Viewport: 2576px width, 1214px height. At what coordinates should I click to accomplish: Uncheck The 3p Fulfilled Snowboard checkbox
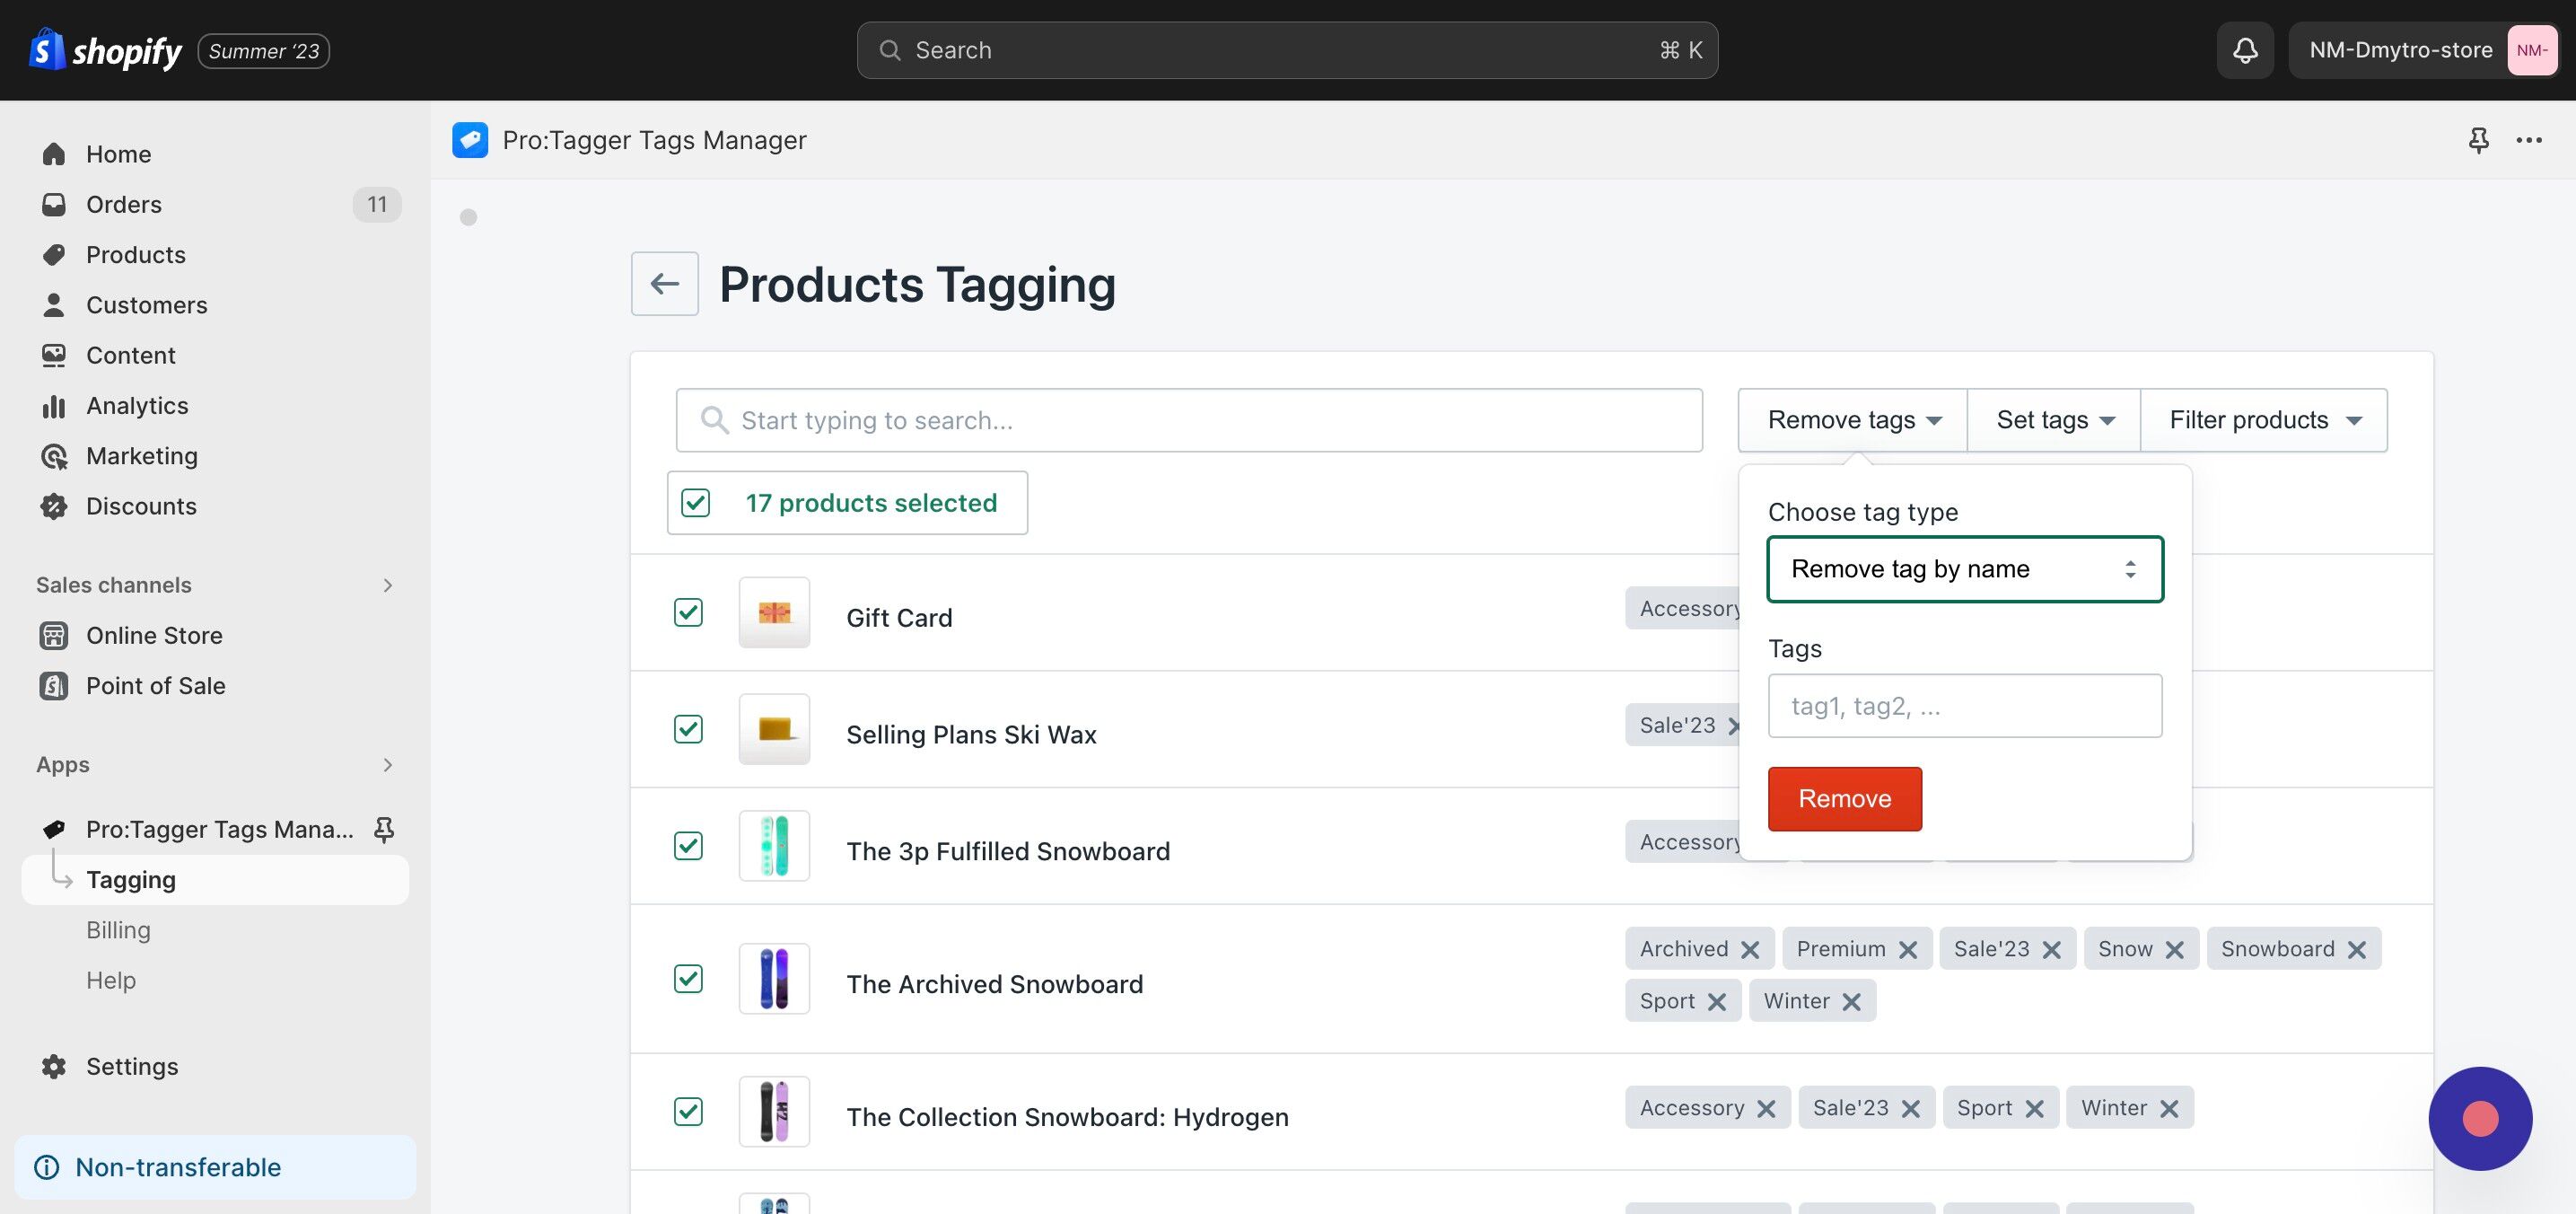(x=688, y=846)
